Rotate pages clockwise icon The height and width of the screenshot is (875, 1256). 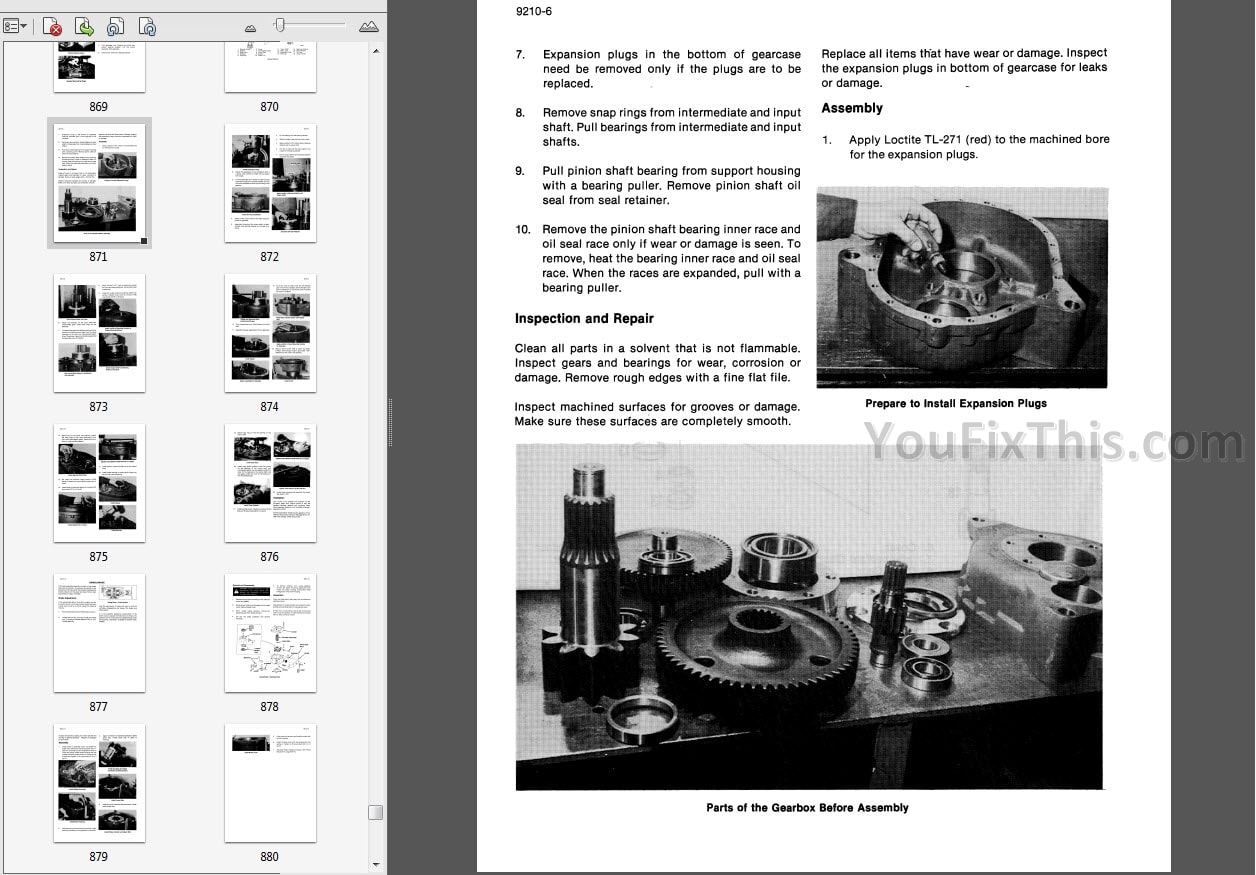tap(147, 26)
